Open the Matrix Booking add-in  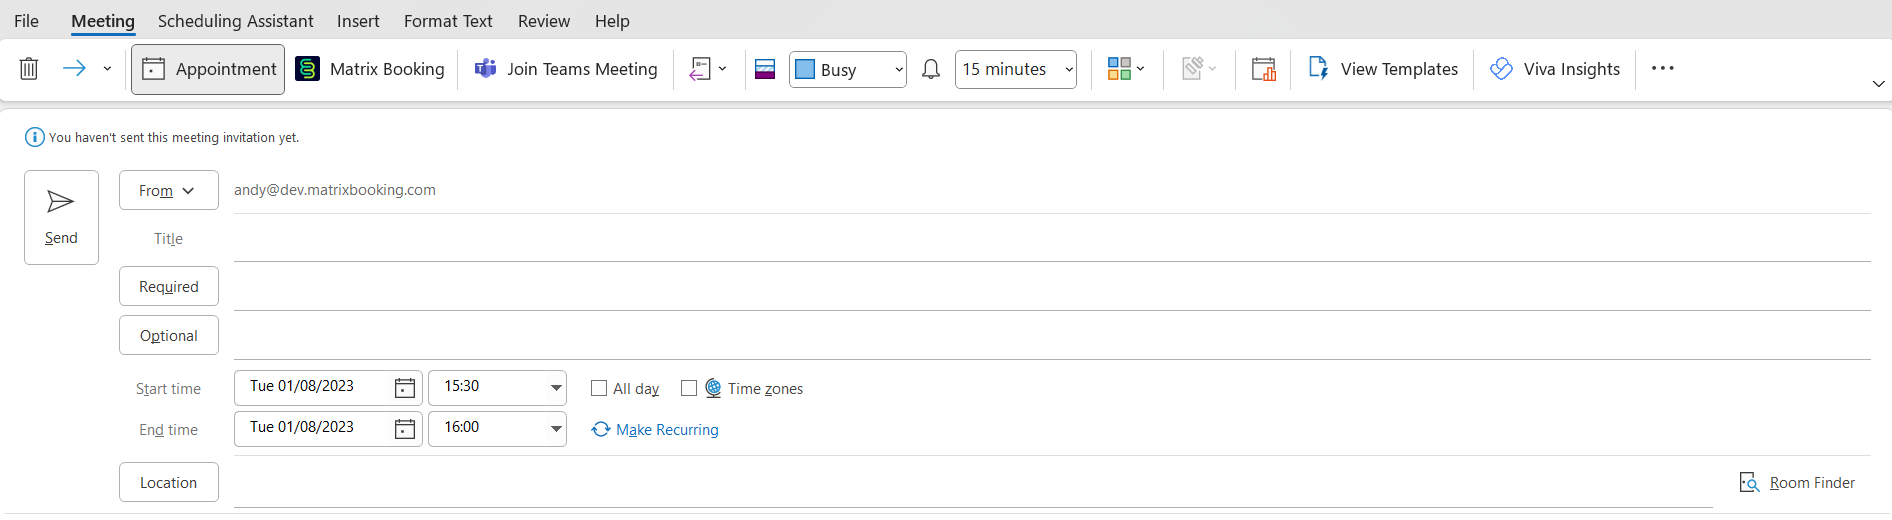pyautogui.click(x=370, y=69)
